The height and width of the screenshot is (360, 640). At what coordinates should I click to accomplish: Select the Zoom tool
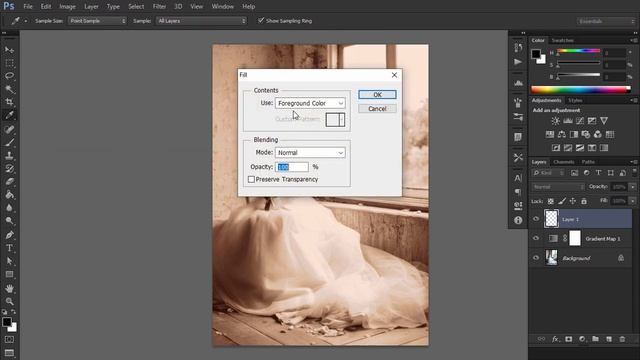click(9, 302)
